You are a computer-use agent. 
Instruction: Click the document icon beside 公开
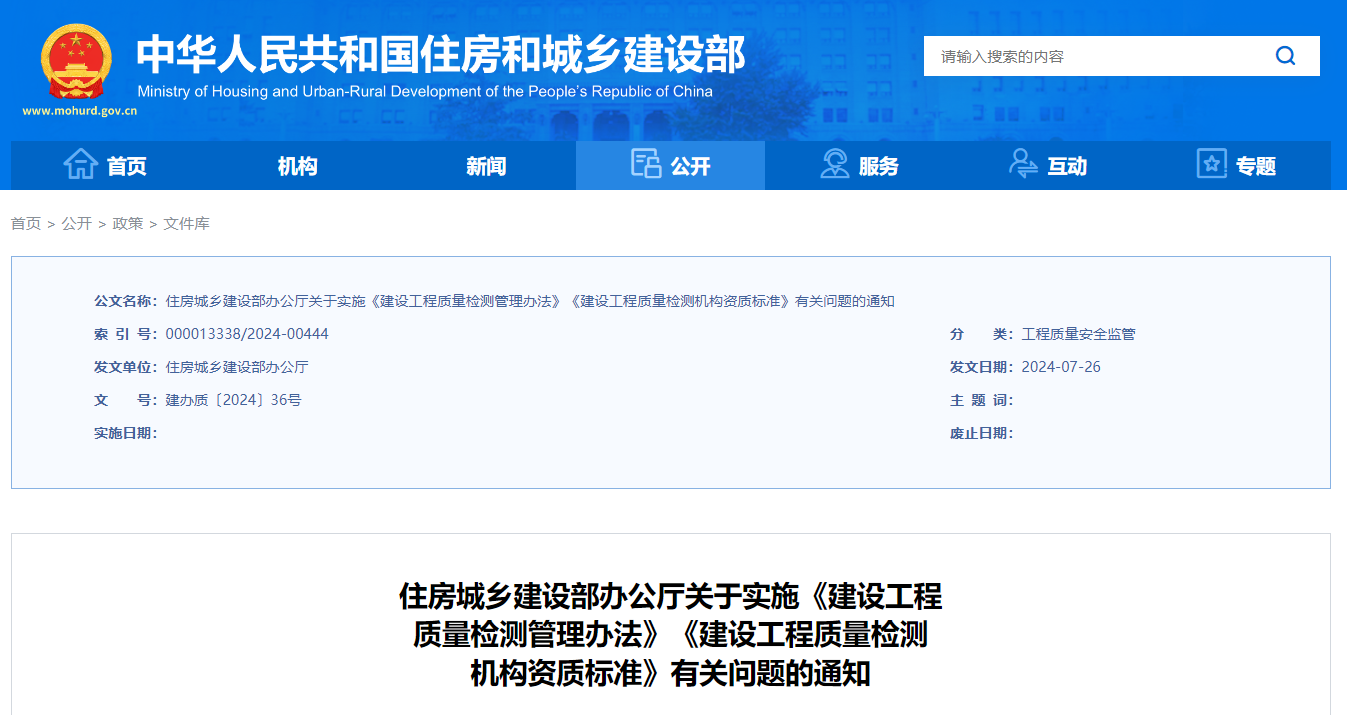[x=646, y=164]
